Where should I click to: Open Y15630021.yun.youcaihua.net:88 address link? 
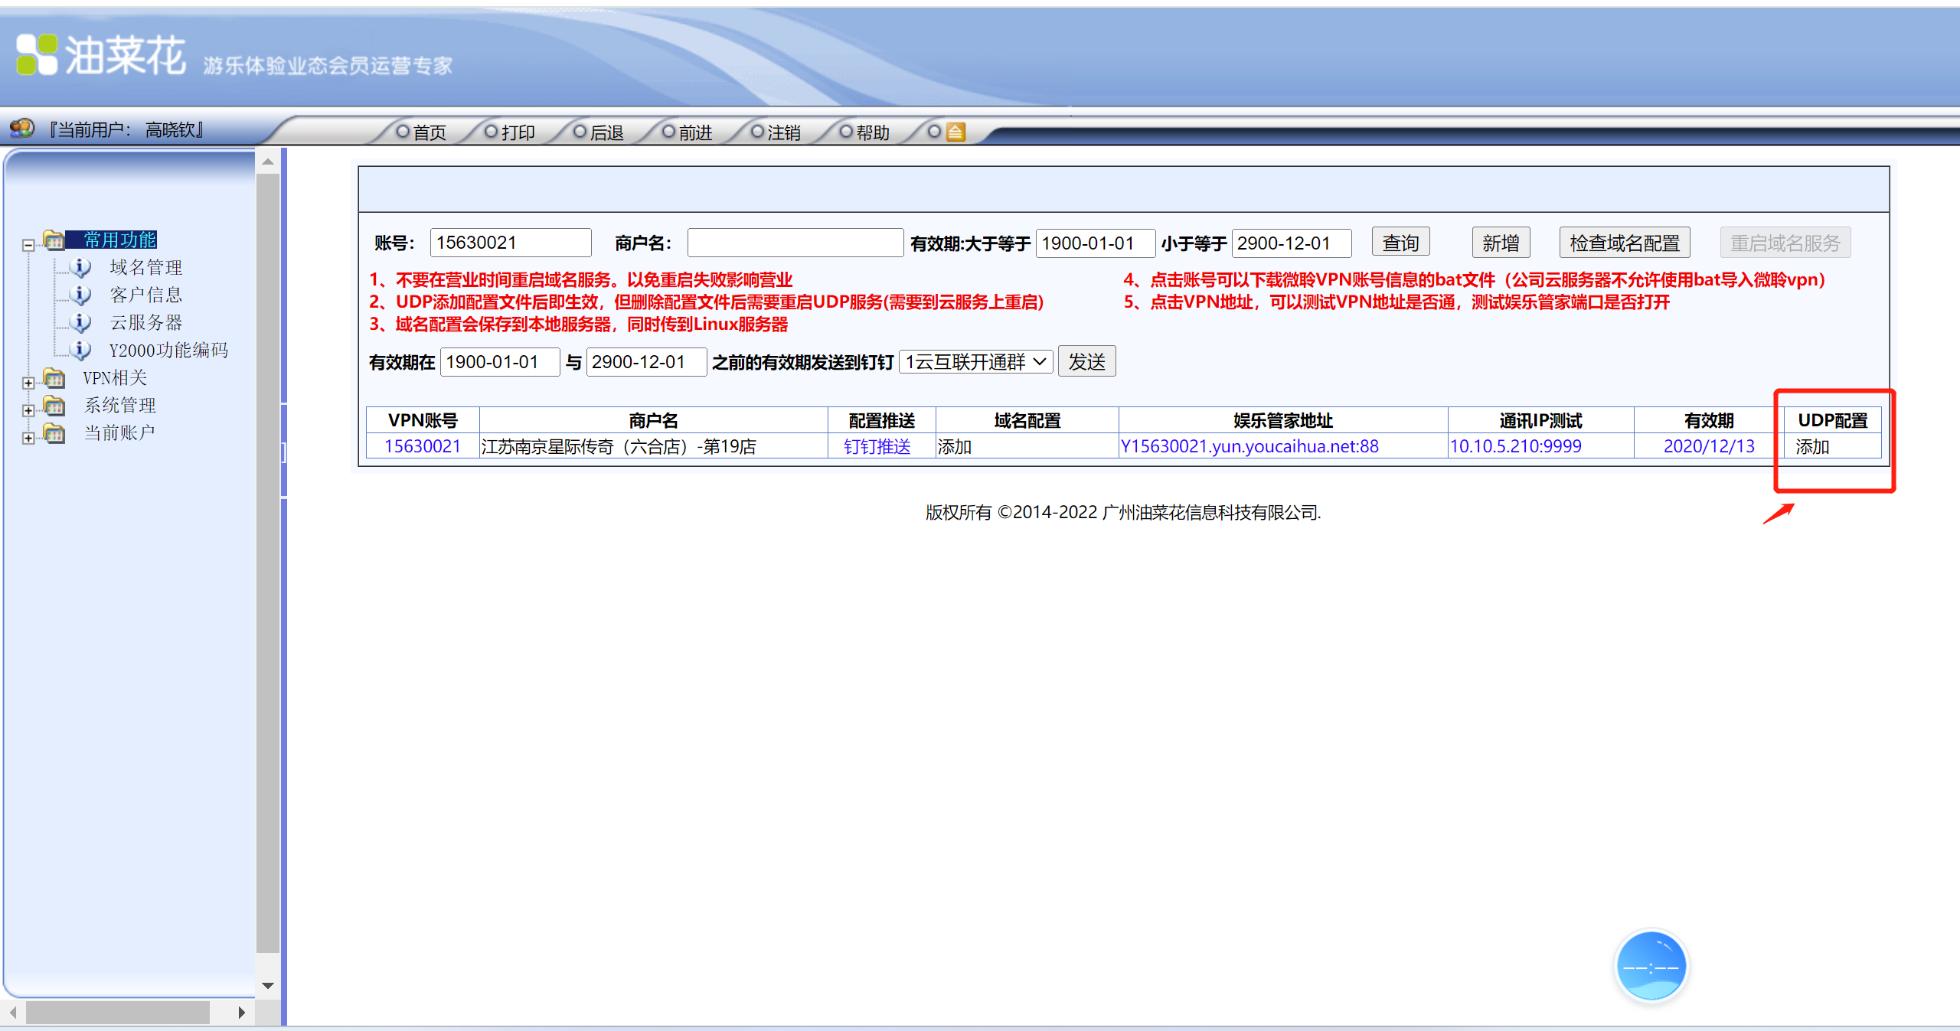pos(1249,447)
